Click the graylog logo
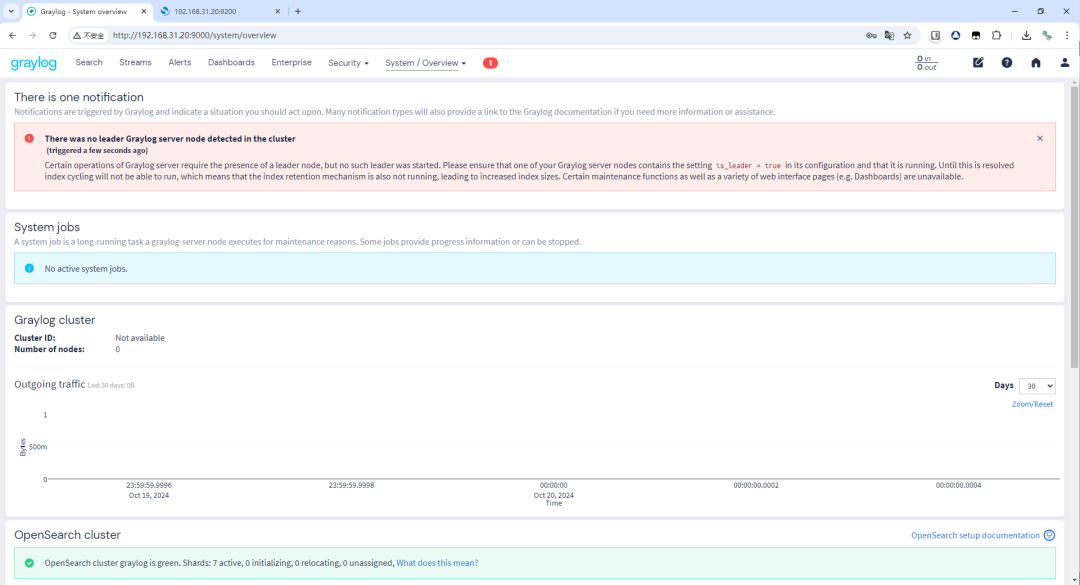1080x585 pixels. tap(33, 63)
